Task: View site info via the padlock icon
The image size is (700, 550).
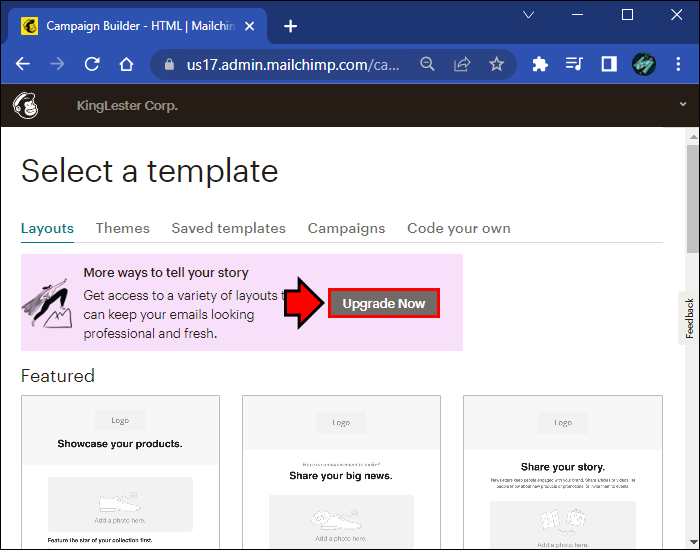Action: coord(169,65)
